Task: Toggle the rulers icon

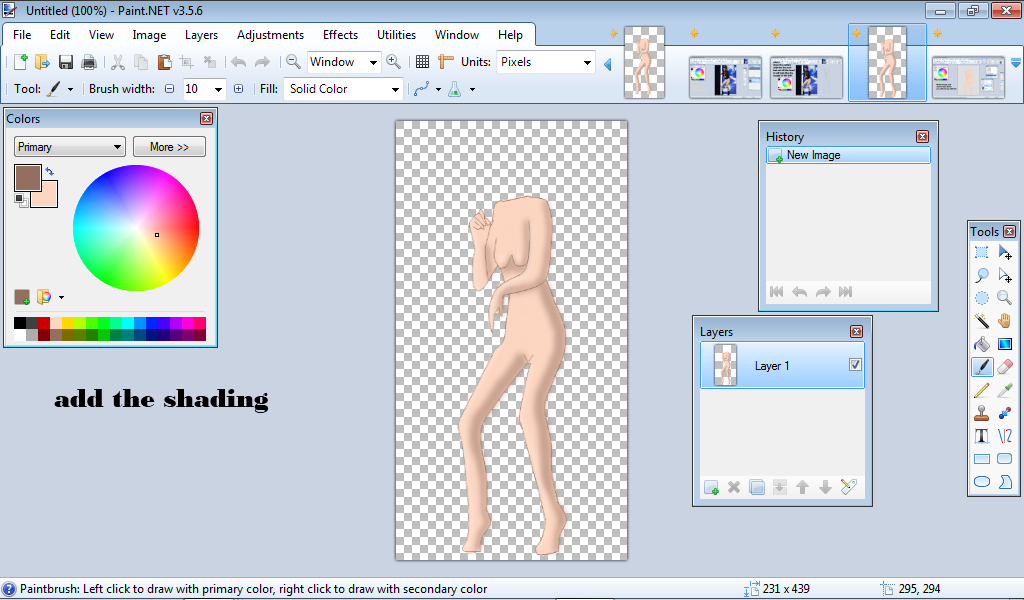Action: [x=446, y=62]
